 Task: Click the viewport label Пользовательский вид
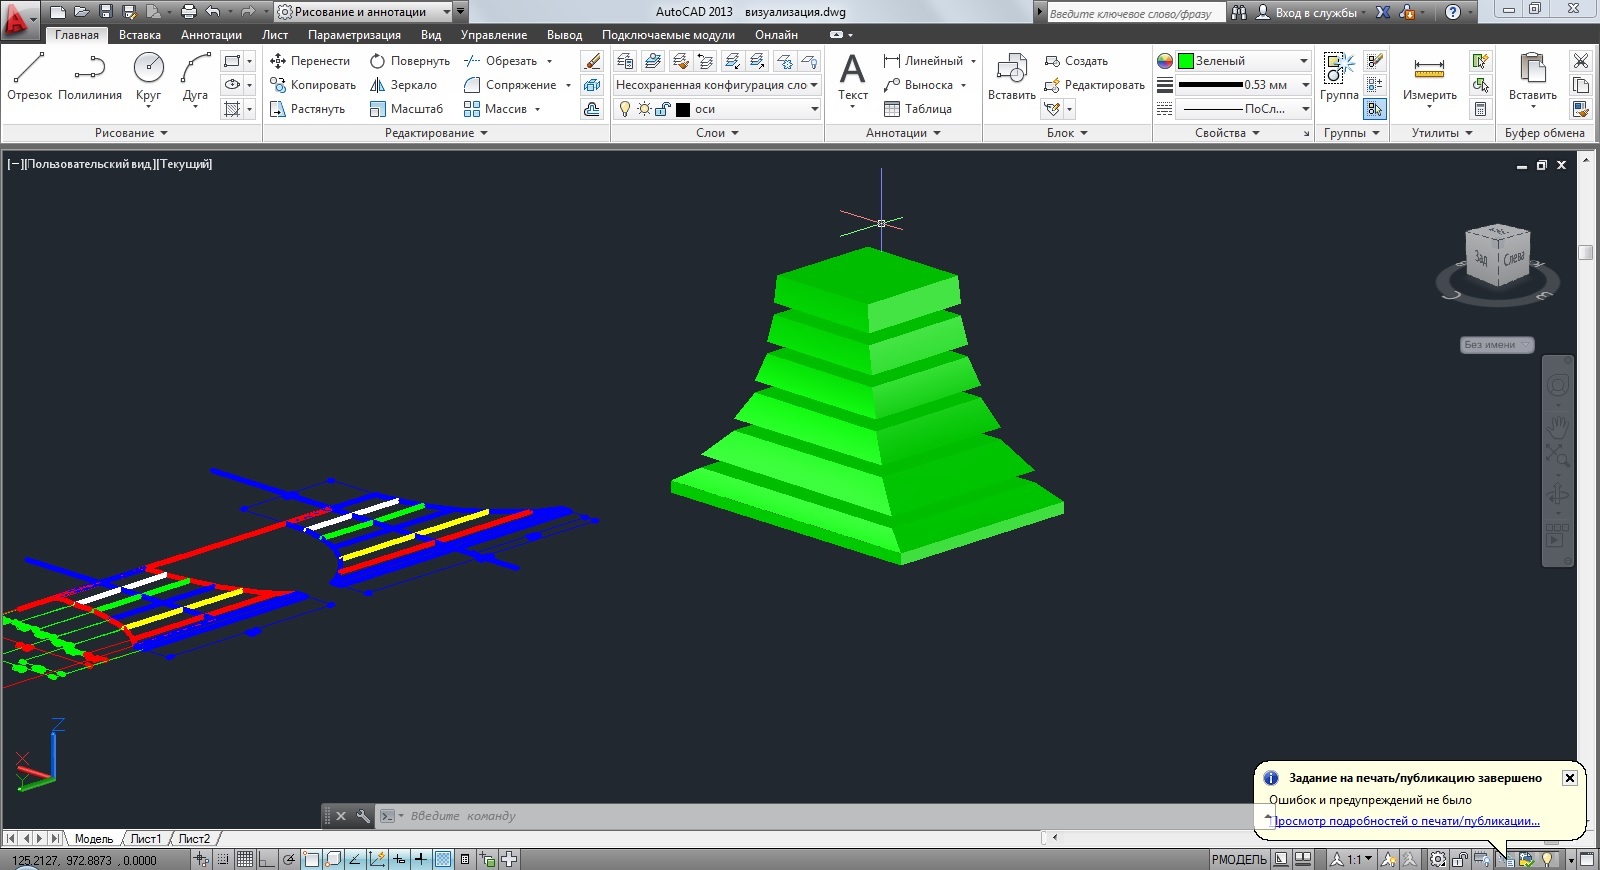coord(91,164)
